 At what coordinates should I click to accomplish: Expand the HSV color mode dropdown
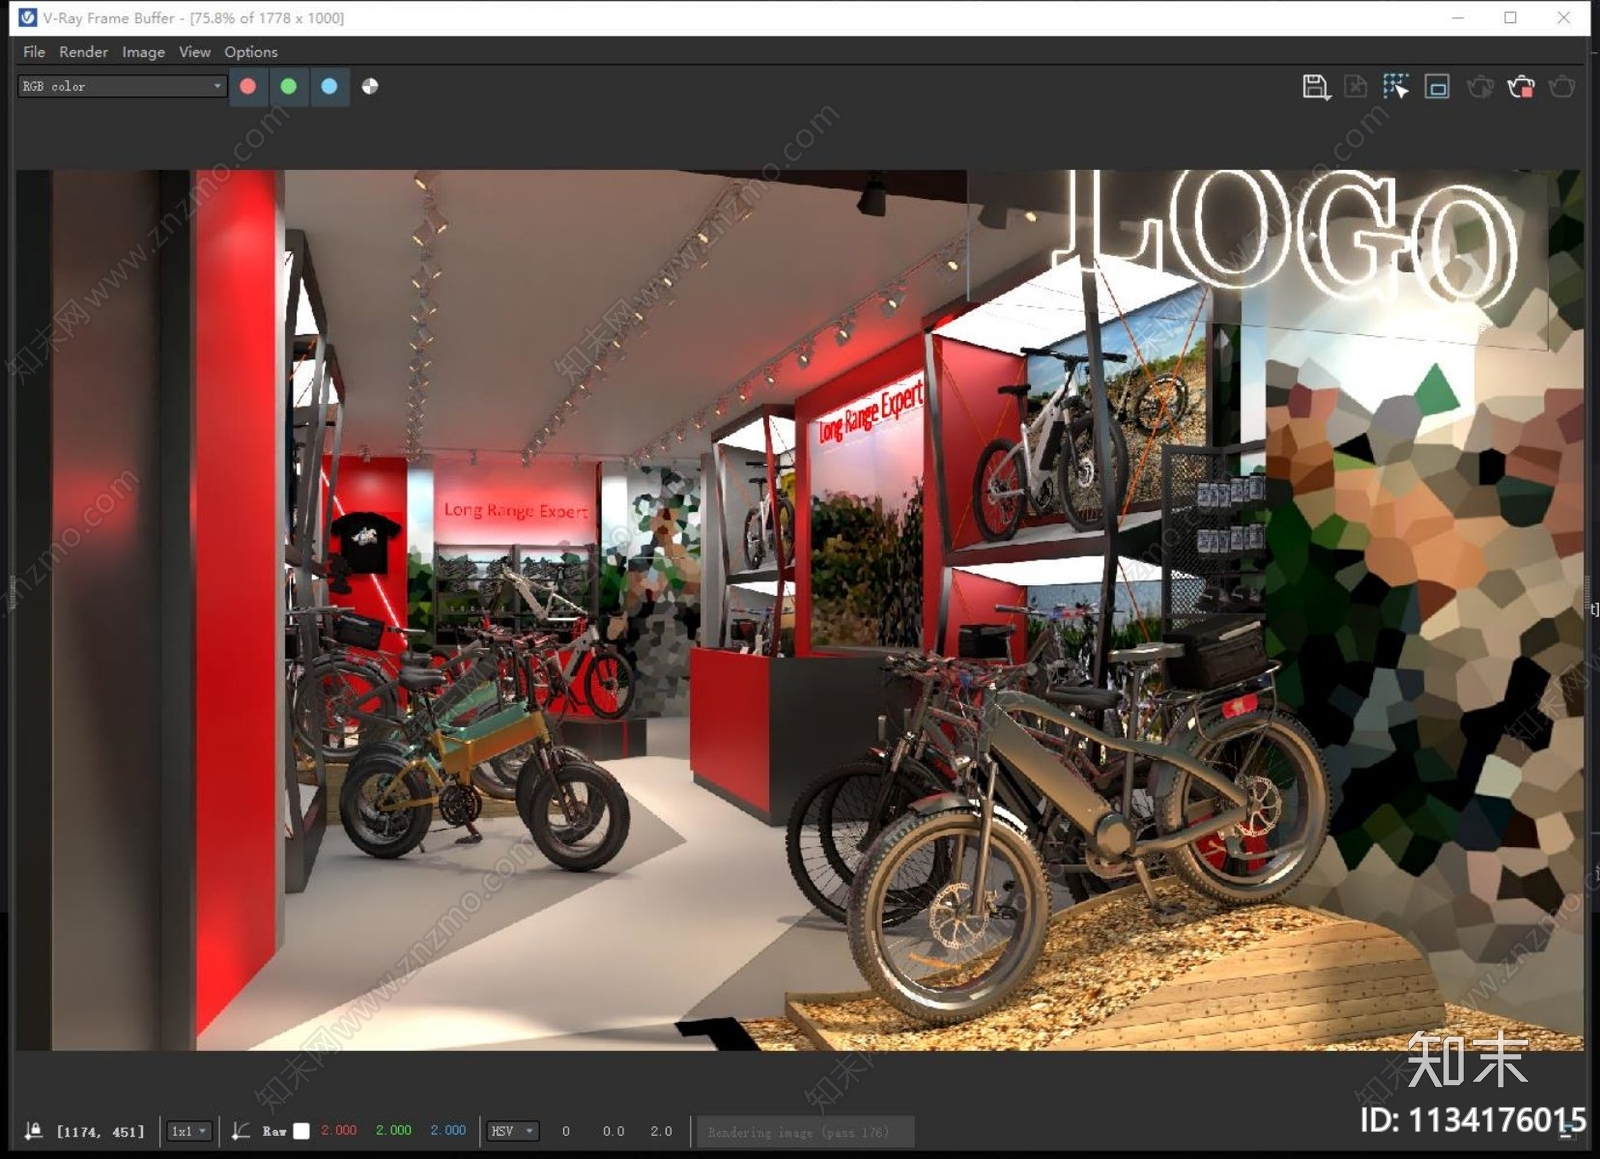click(513, 1131)
